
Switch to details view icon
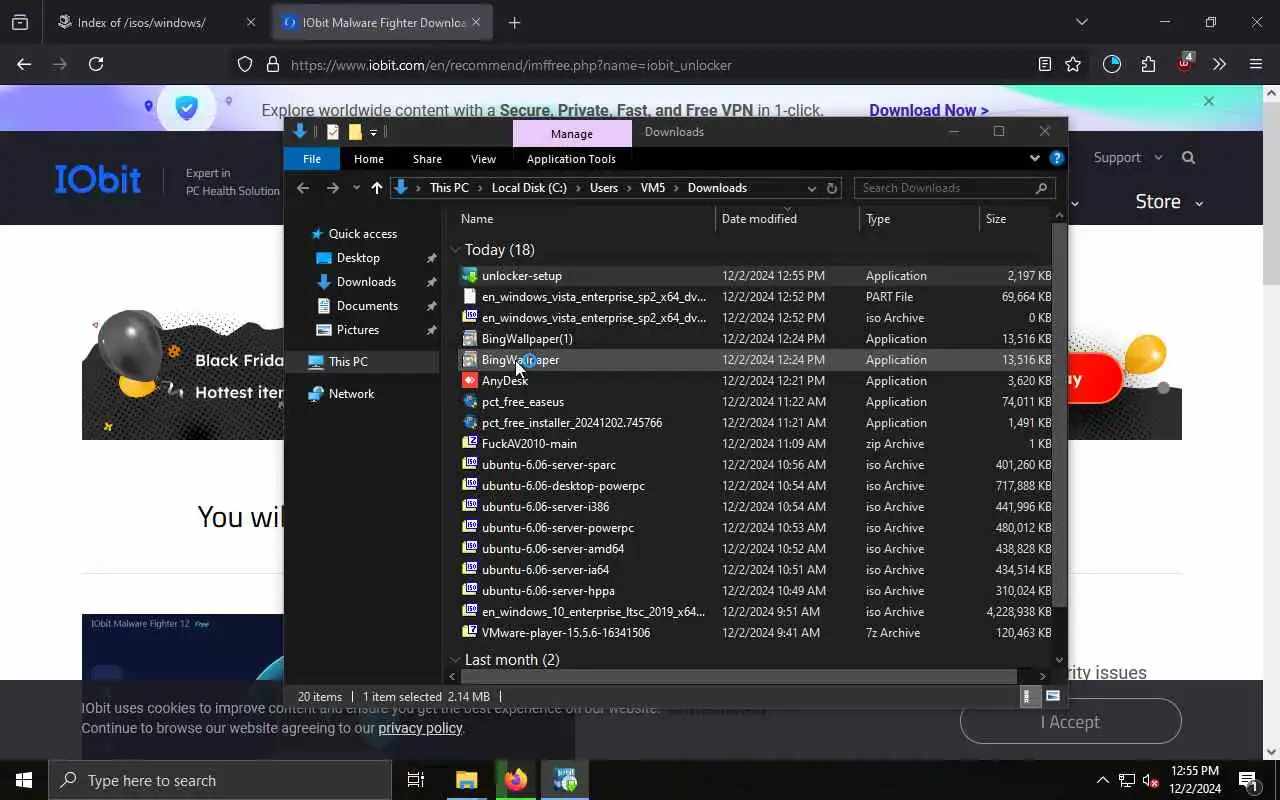pos(1027,696)
